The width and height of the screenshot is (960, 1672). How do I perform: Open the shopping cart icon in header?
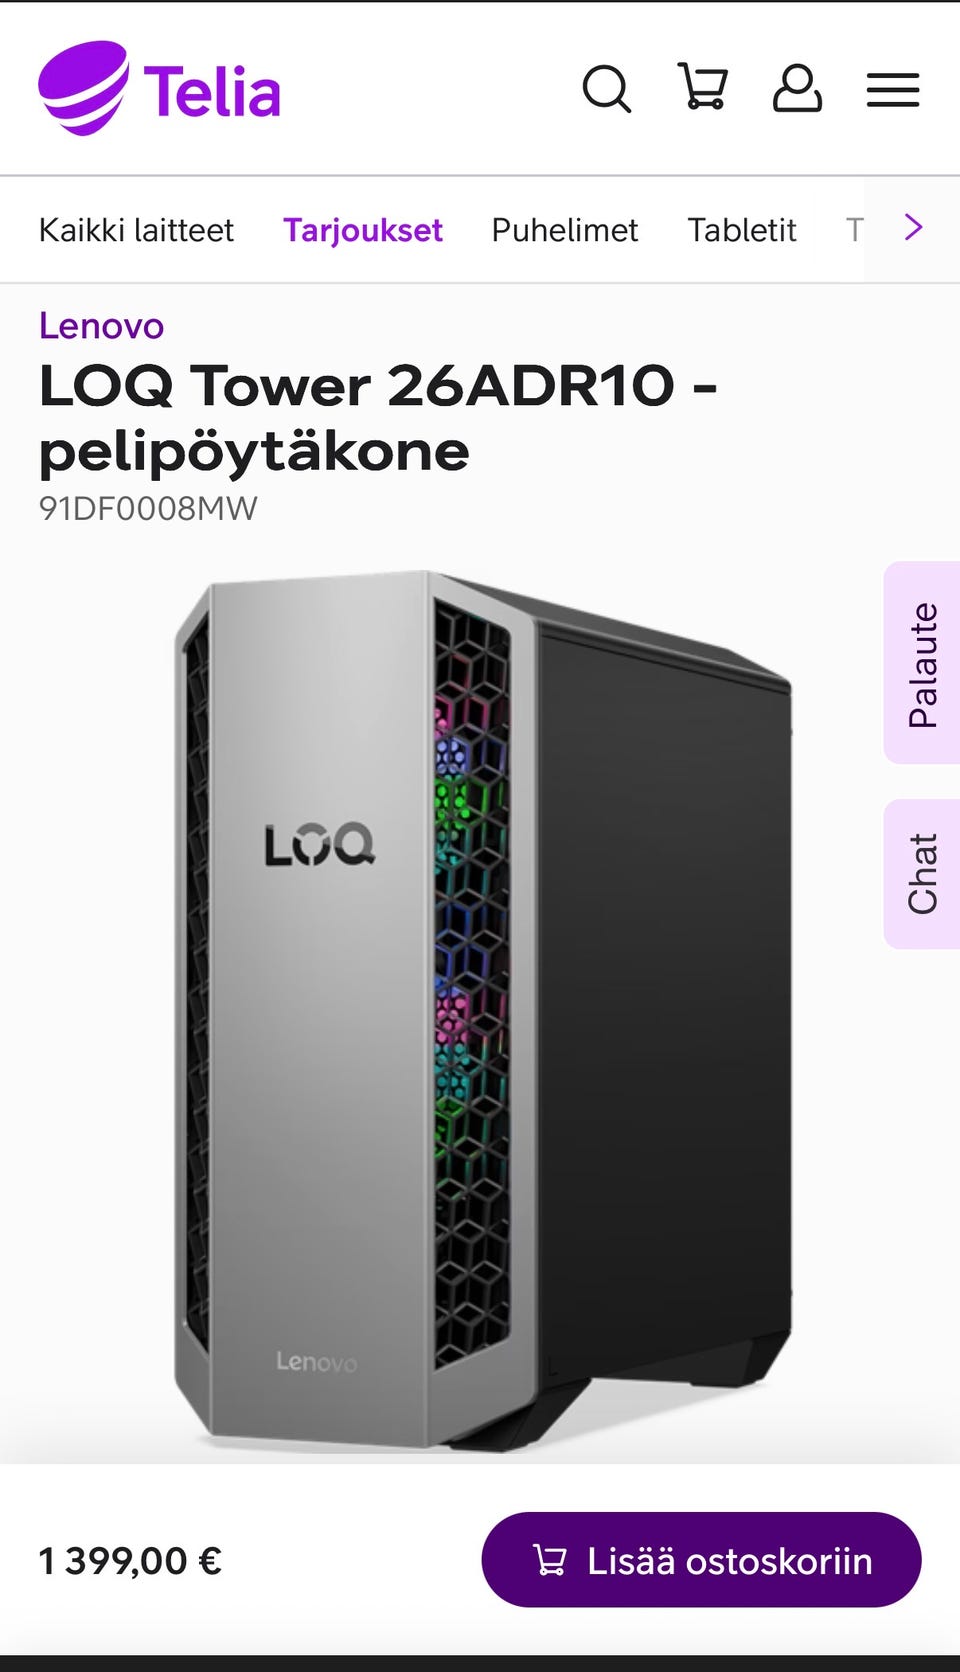pyautogui.click(x=703, y=87)
